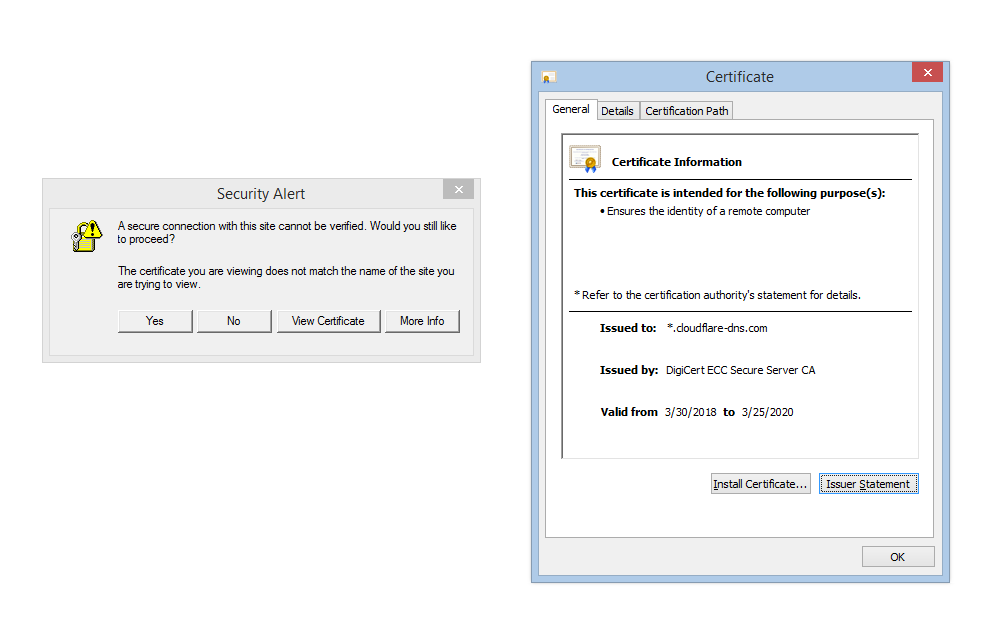Click No in the Security Alert dialog
This screenshot has height=628, width=984.
pyautogui.click(x=234, y=321)
